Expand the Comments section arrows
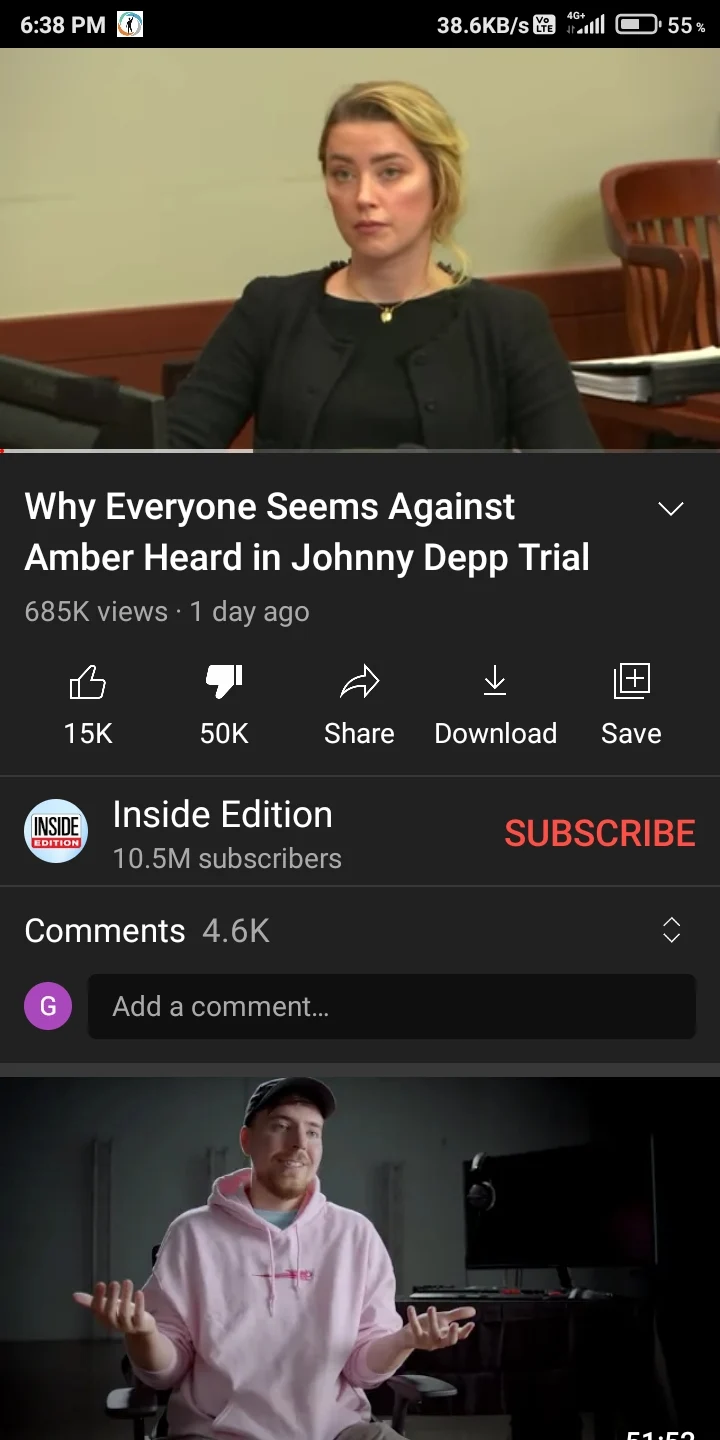 click(672, 930)
